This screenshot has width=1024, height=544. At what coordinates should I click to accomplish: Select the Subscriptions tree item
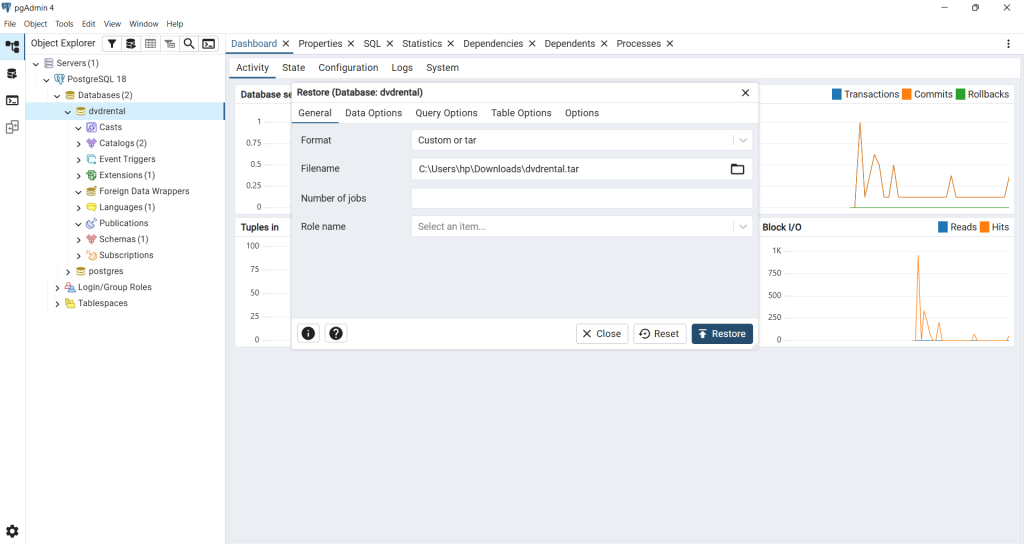[x=126, y=255]
